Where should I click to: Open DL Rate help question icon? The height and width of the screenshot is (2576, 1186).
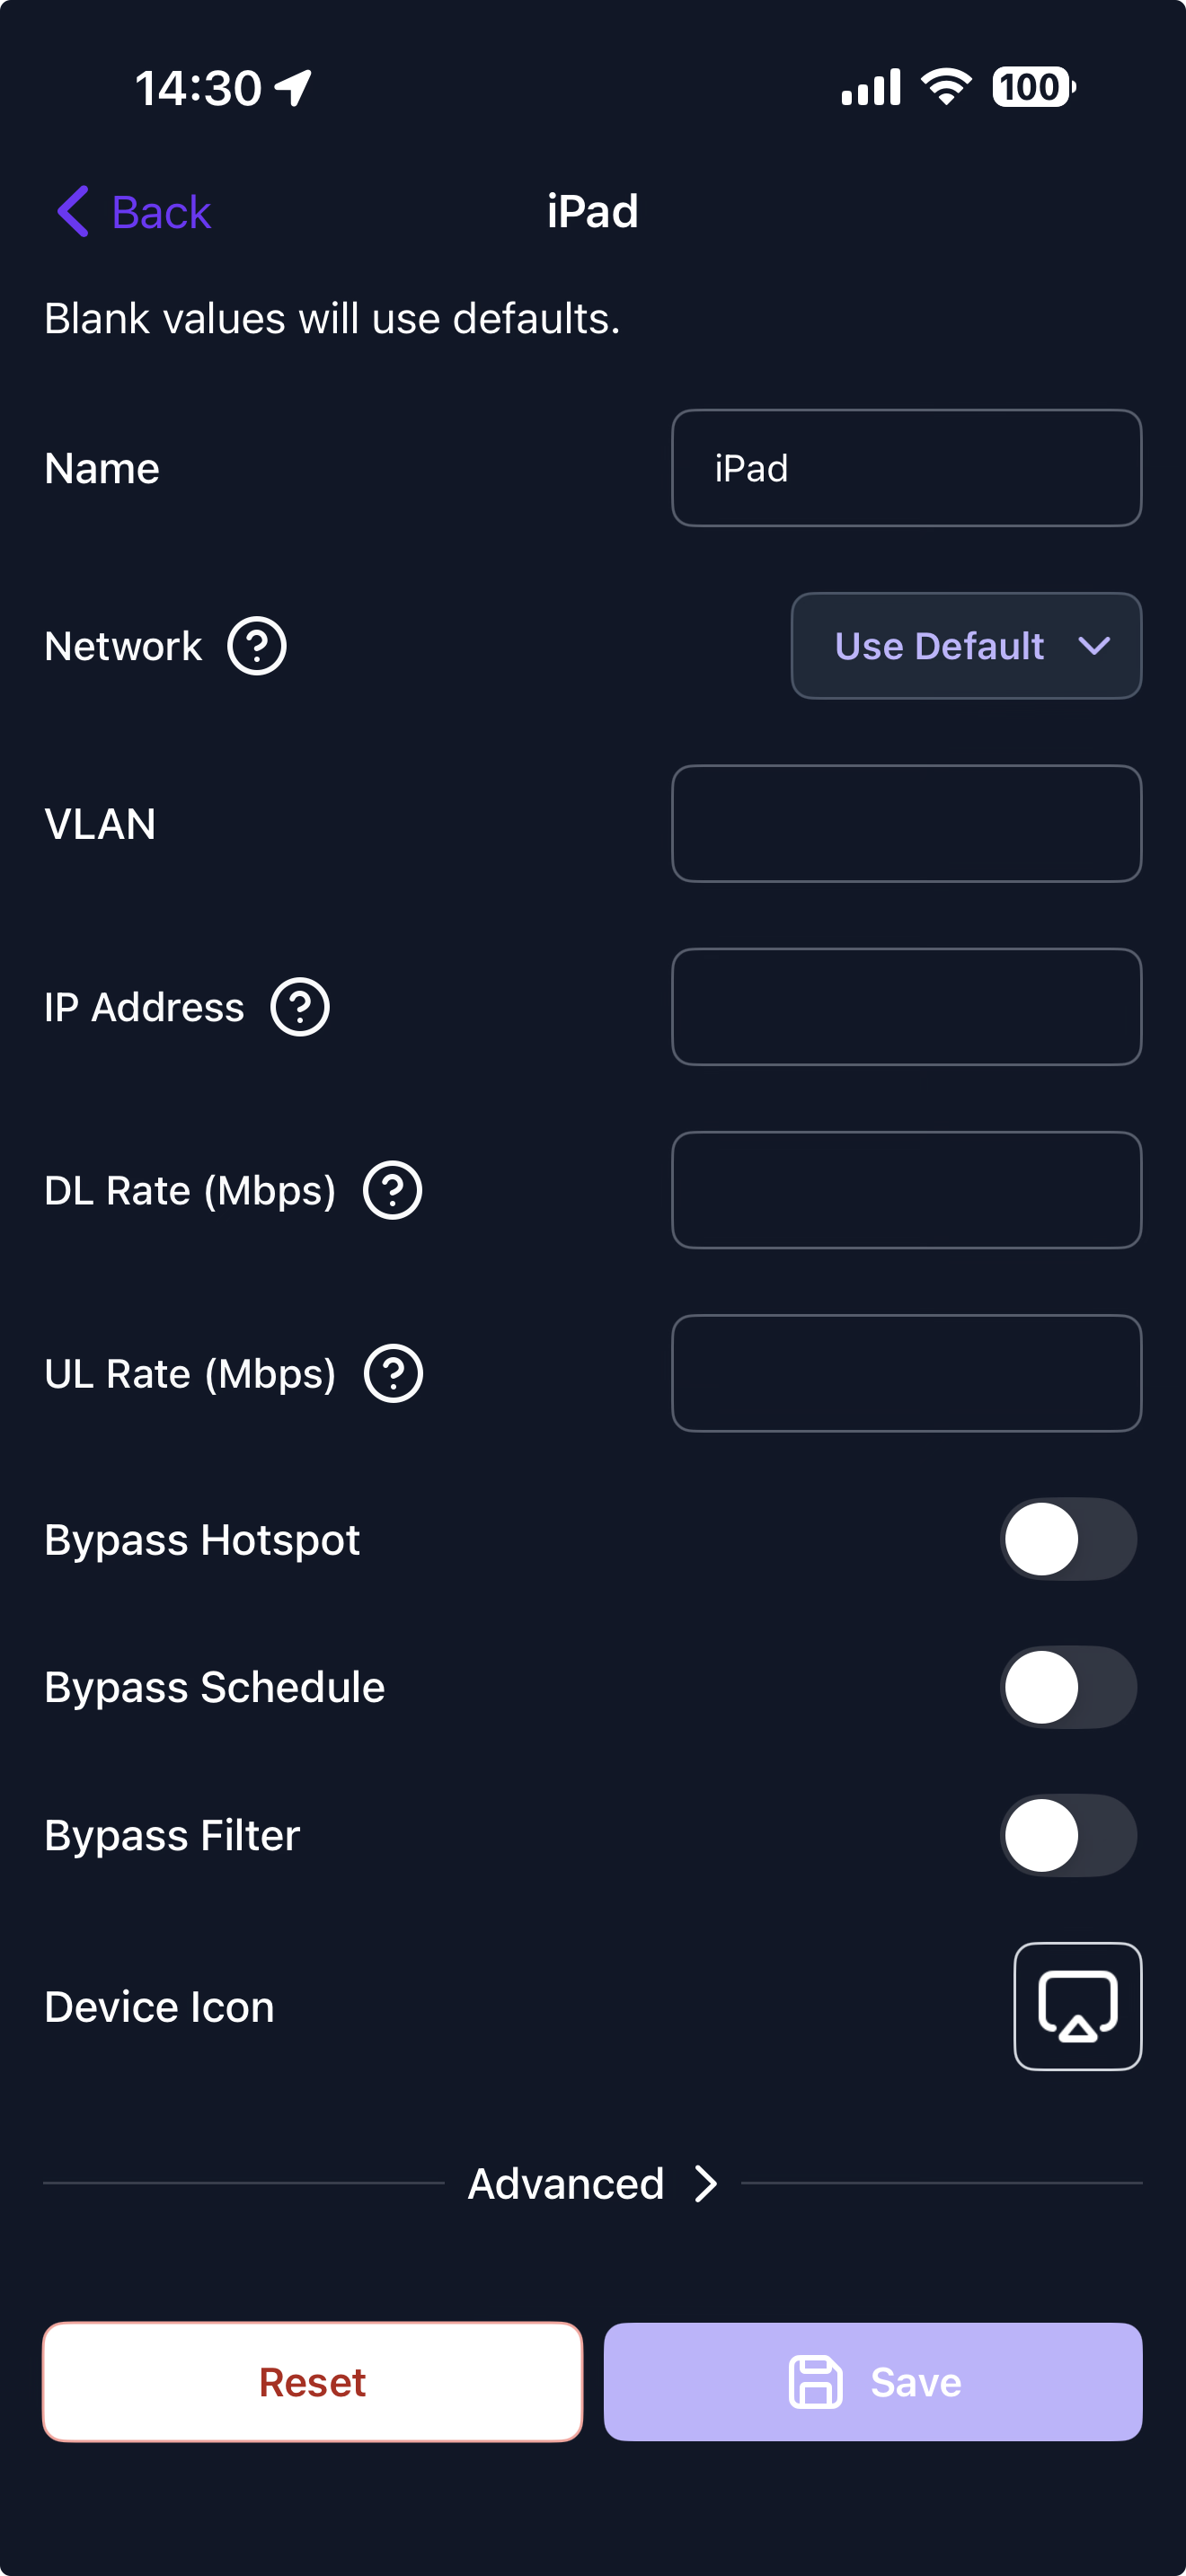392,1190
